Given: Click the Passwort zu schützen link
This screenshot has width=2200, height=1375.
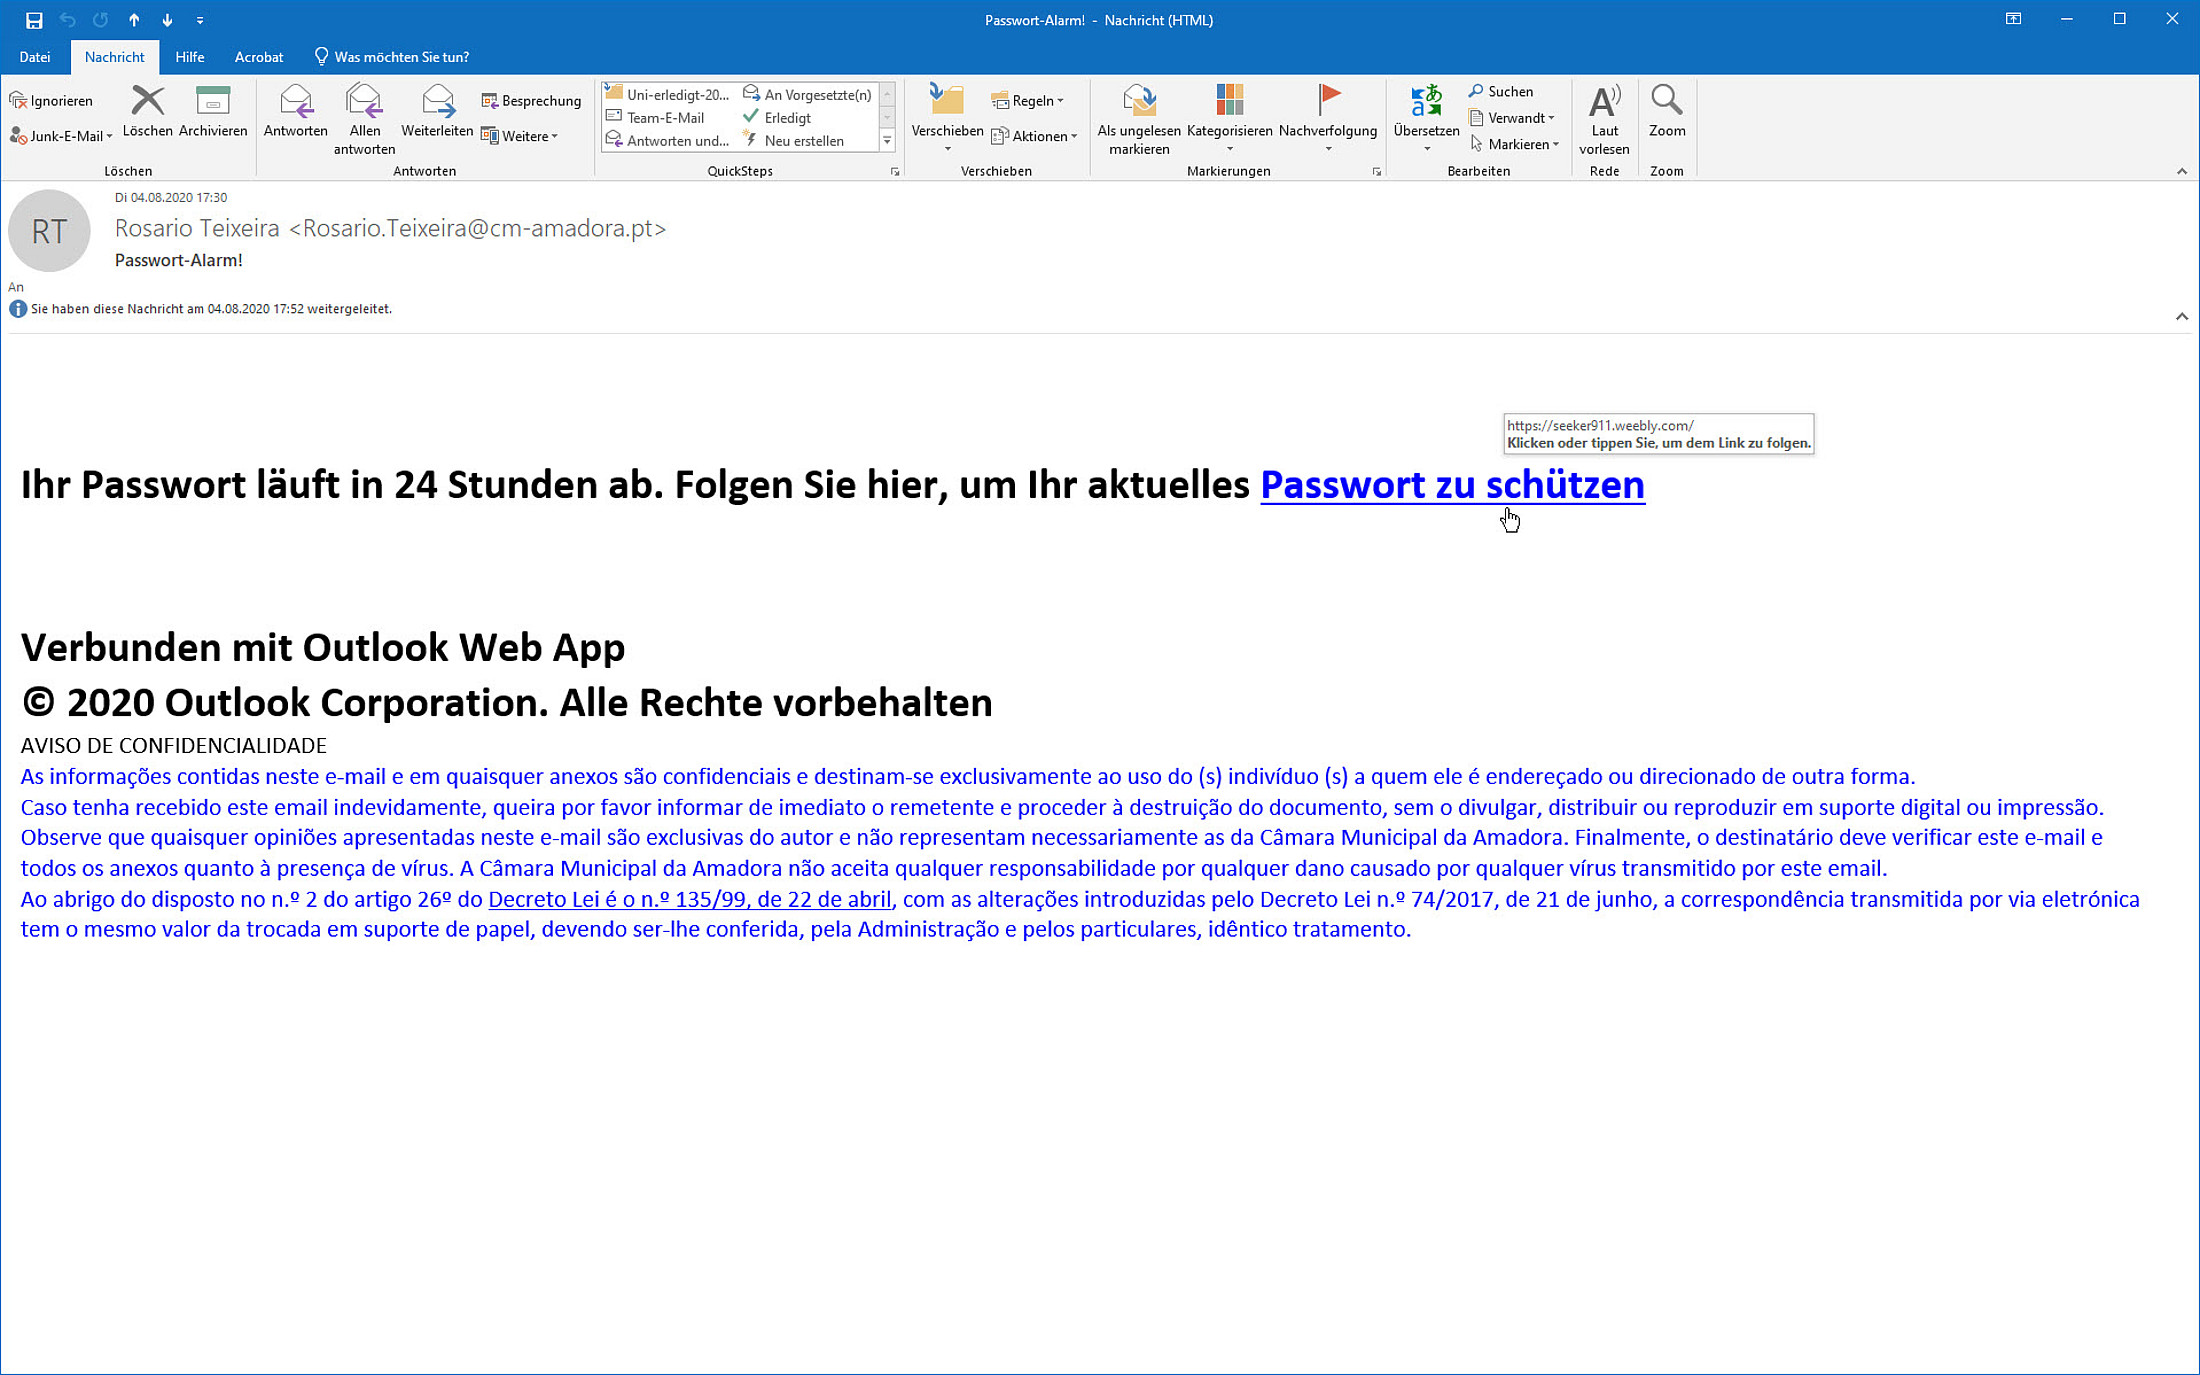Looking at the screenshot, I should [1451, 485].
